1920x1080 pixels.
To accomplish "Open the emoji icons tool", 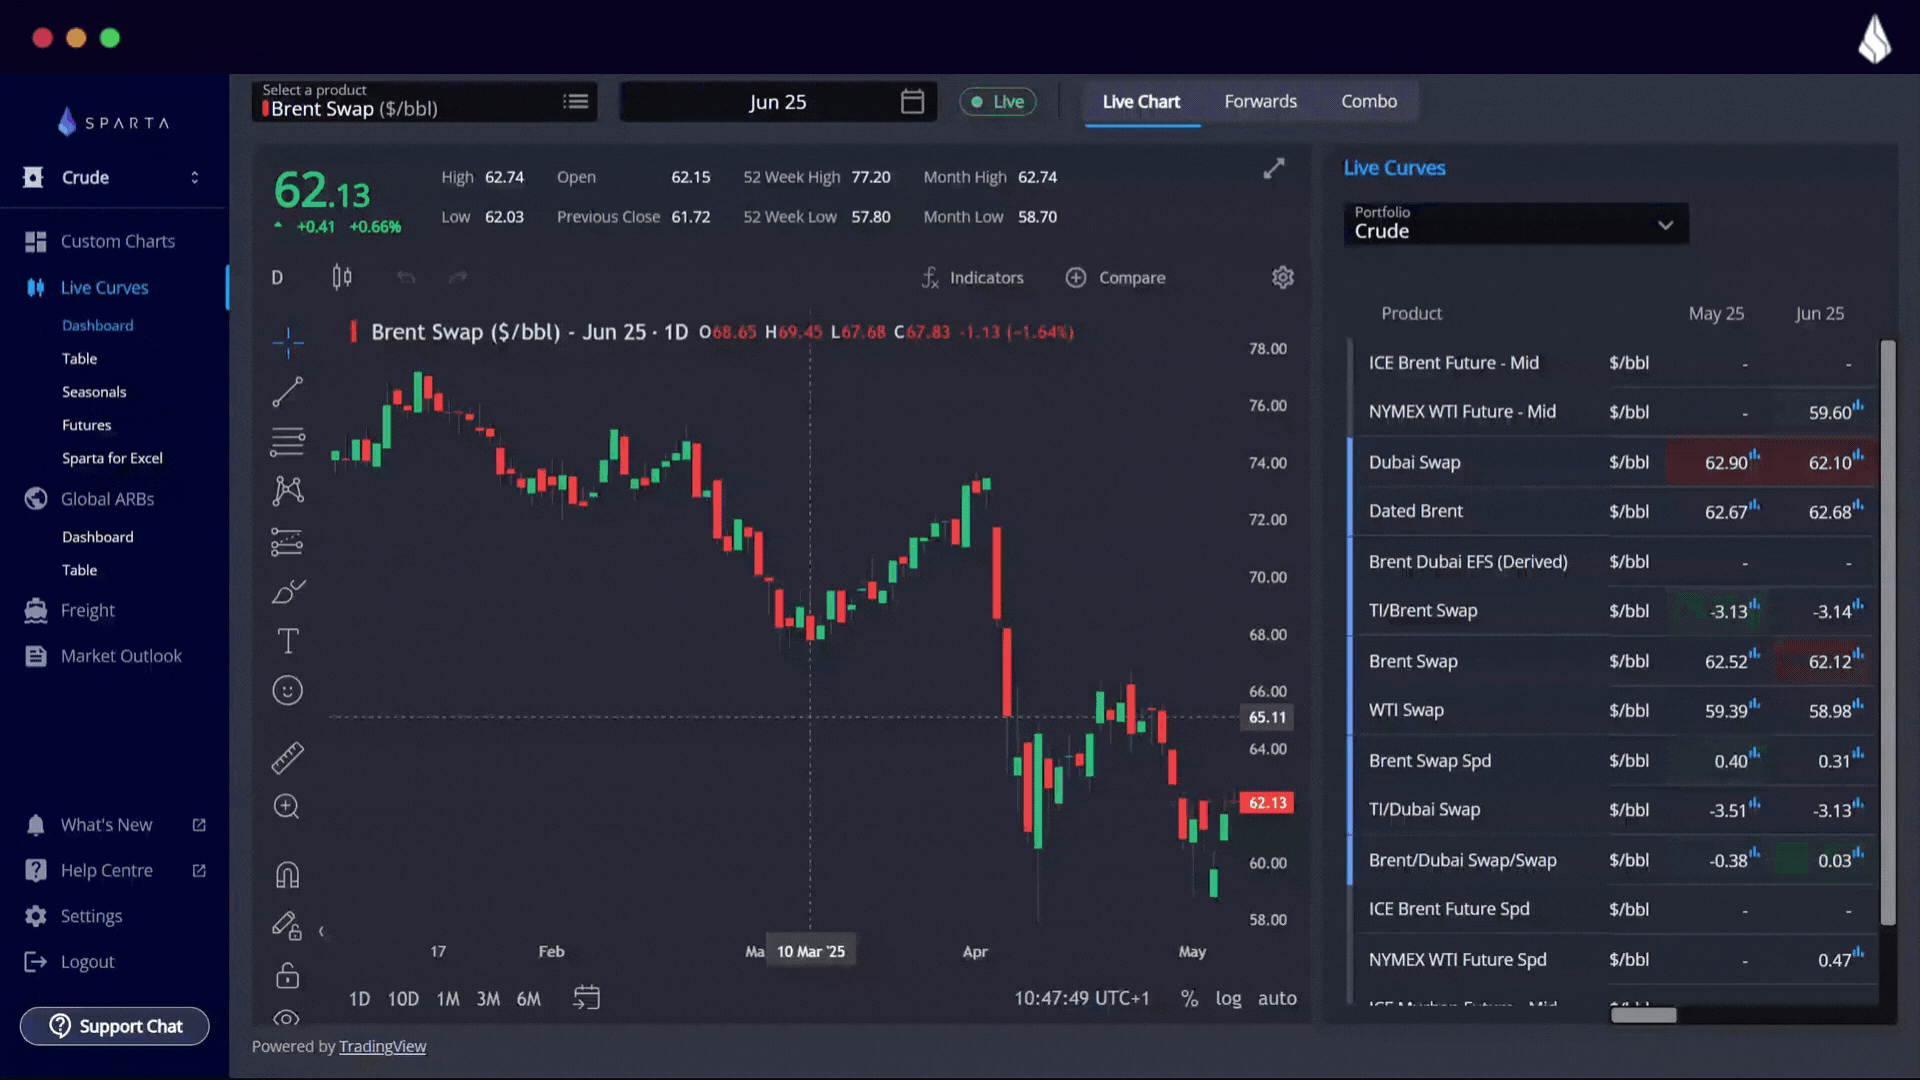I will [x=287, y=691].
